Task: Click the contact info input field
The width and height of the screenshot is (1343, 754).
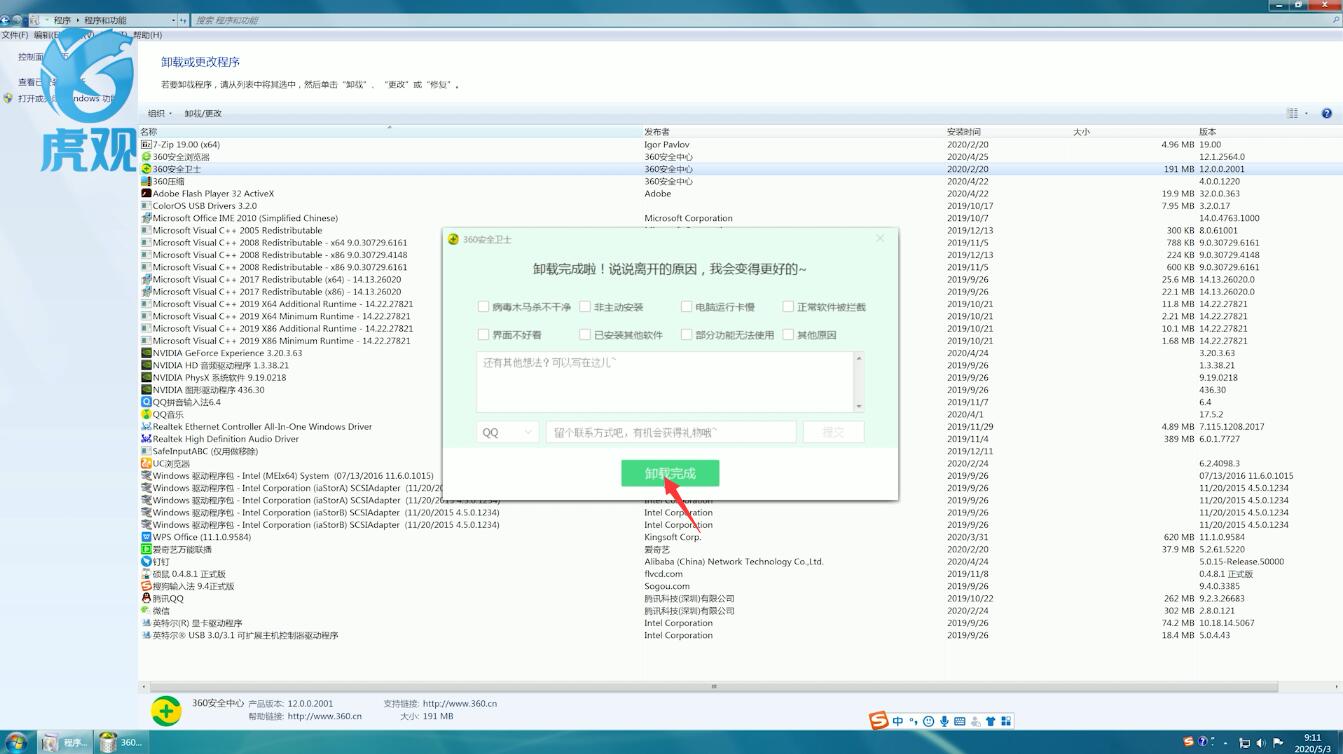Action: pyautogui.click(x=671, y=432)
